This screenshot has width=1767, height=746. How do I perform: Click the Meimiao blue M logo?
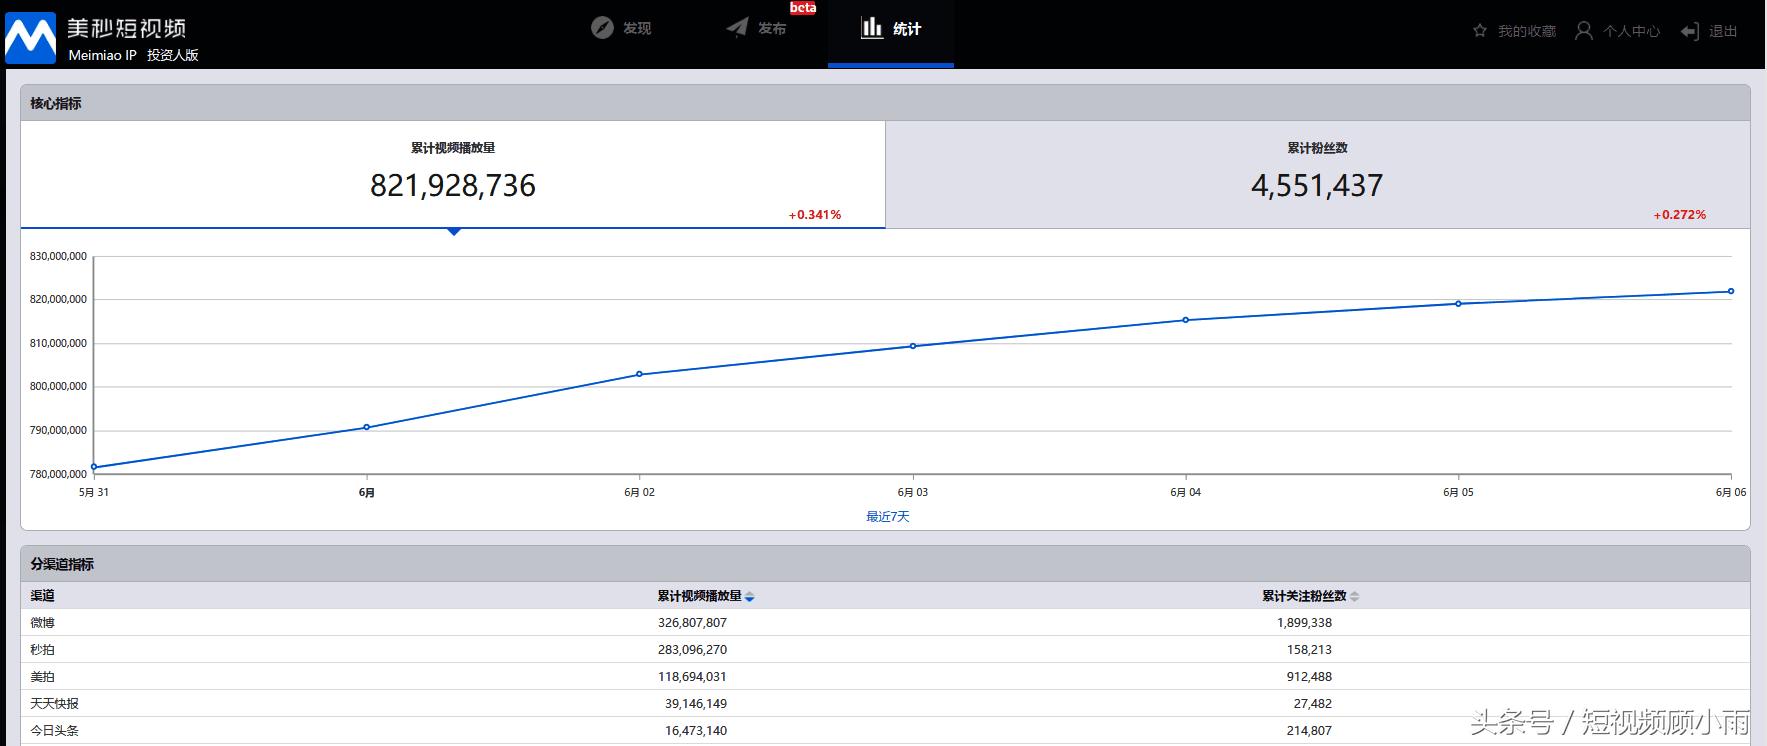coord(30,38)
